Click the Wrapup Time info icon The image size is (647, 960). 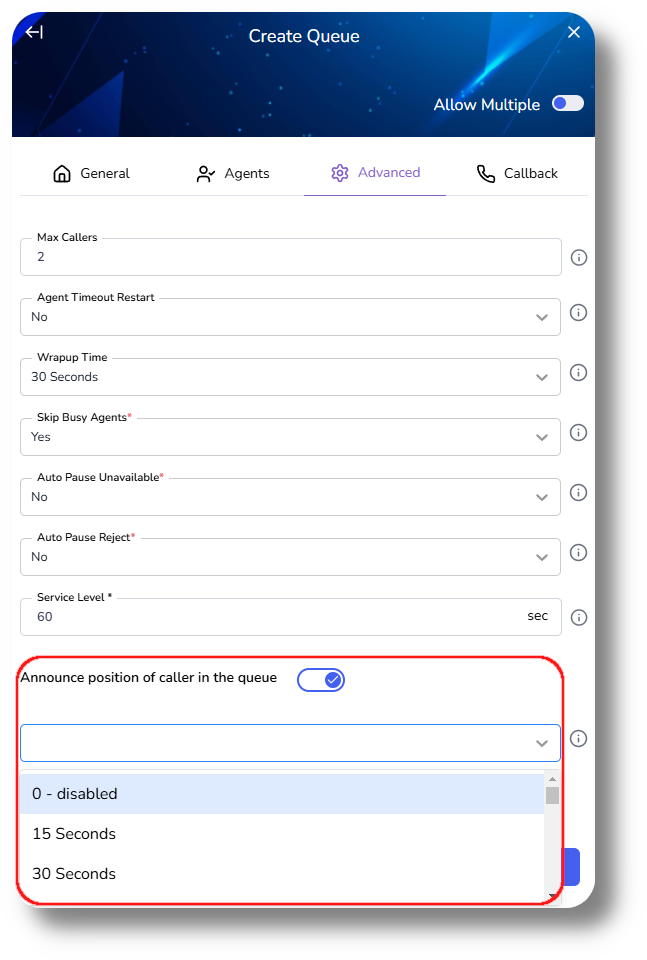pyautogui.click(x=578, y=372)
